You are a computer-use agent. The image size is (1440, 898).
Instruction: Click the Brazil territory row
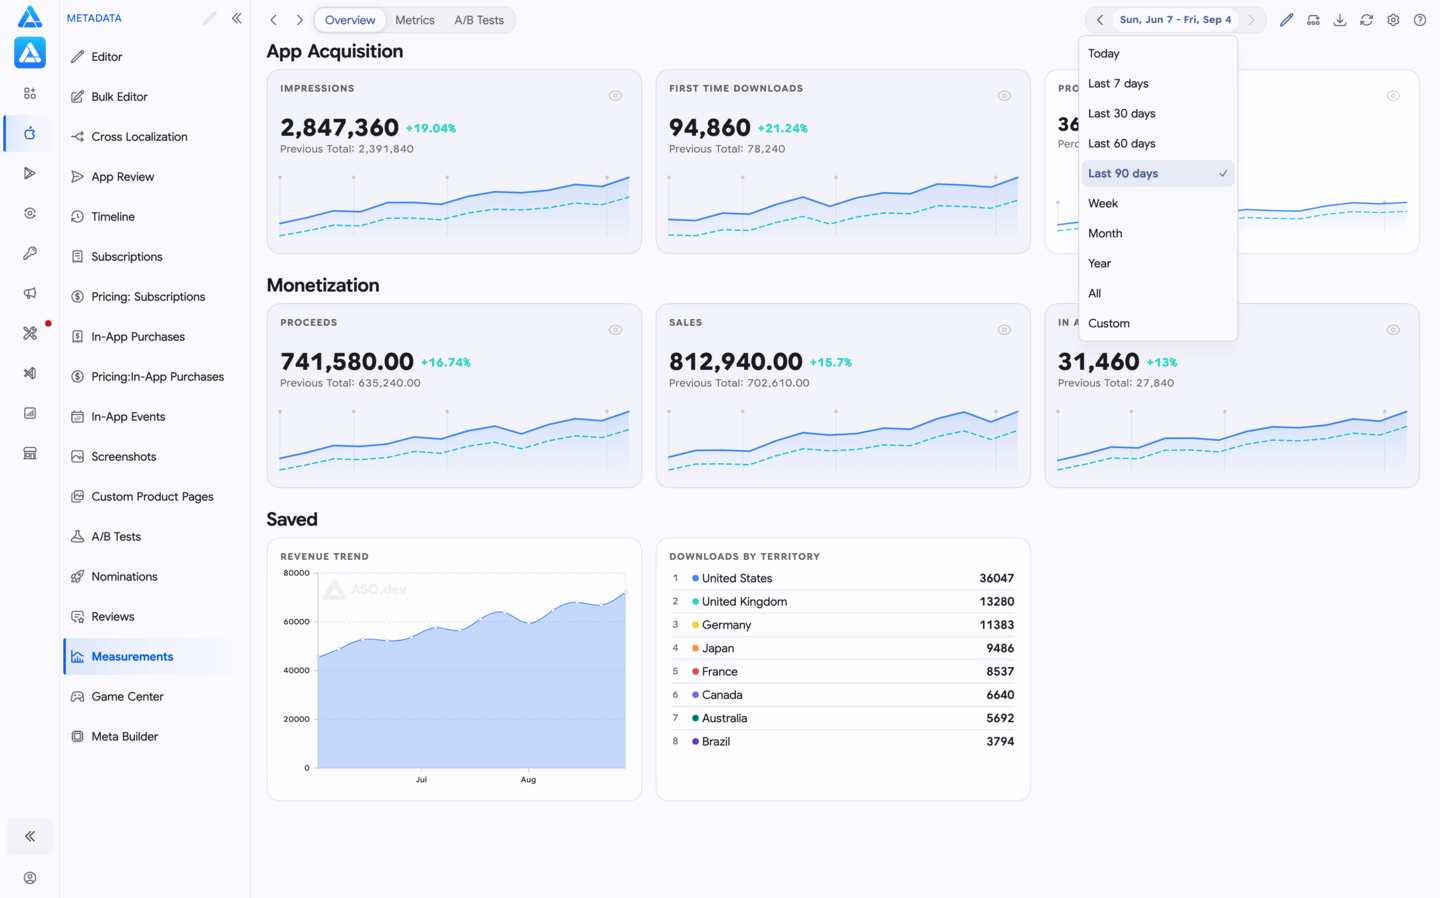(x=842, y=742)
